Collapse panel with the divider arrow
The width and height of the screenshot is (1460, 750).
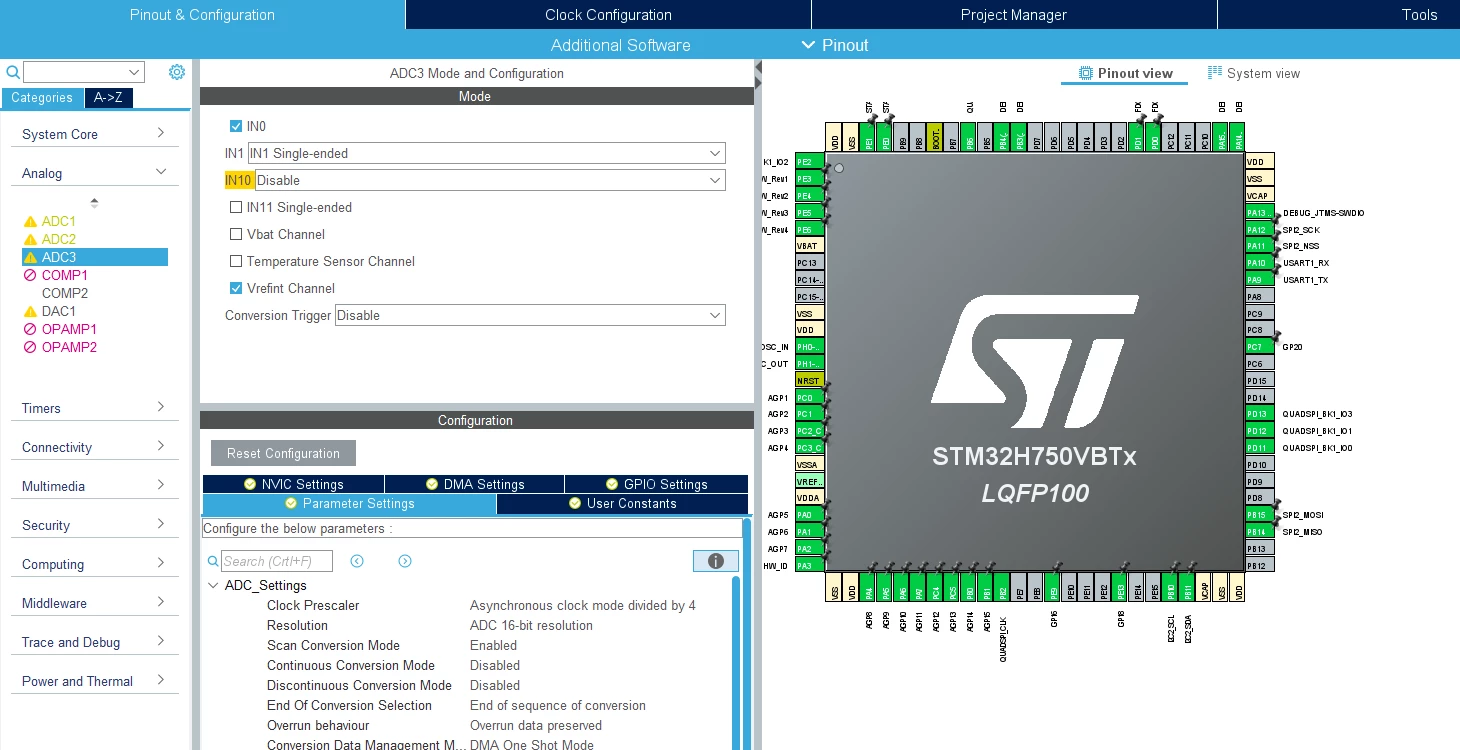(x=758, y=67)
